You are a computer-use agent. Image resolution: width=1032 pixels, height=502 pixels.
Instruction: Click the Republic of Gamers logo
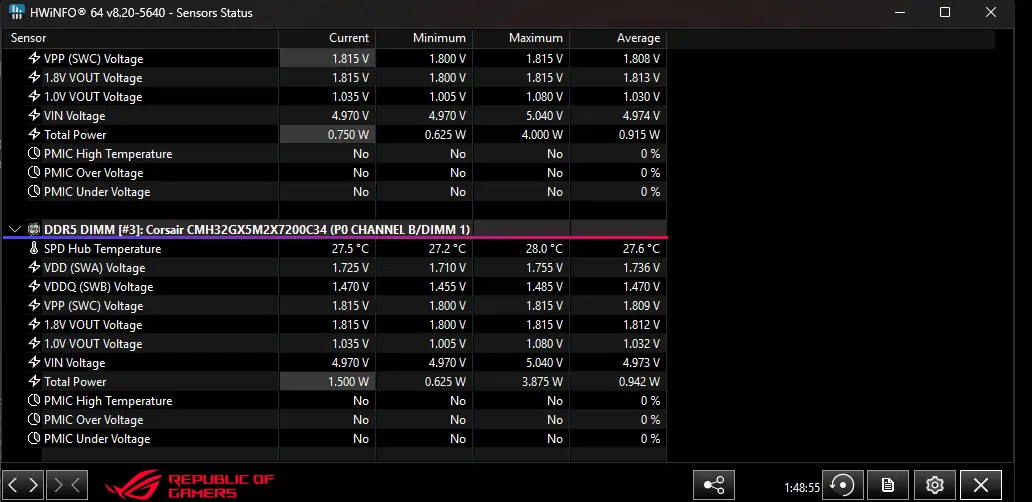(190, 486)
